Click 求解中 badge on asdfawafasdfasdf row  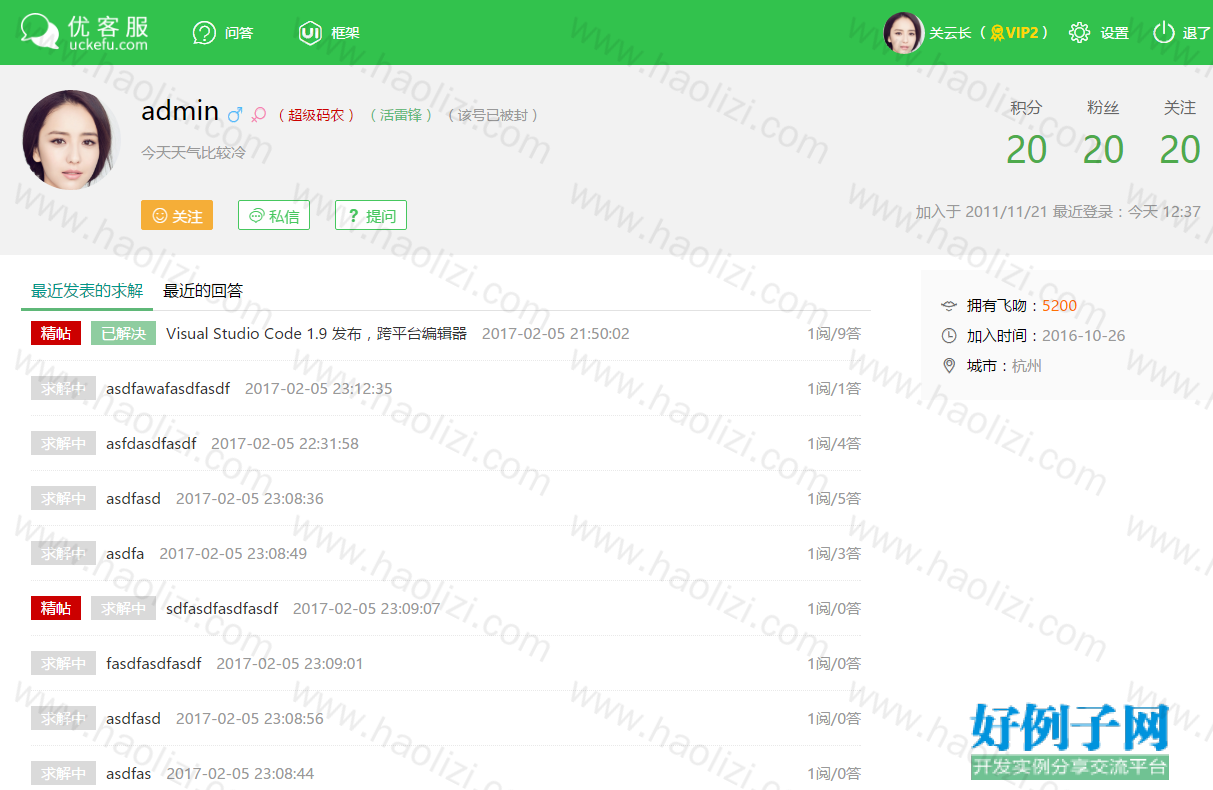63,388
